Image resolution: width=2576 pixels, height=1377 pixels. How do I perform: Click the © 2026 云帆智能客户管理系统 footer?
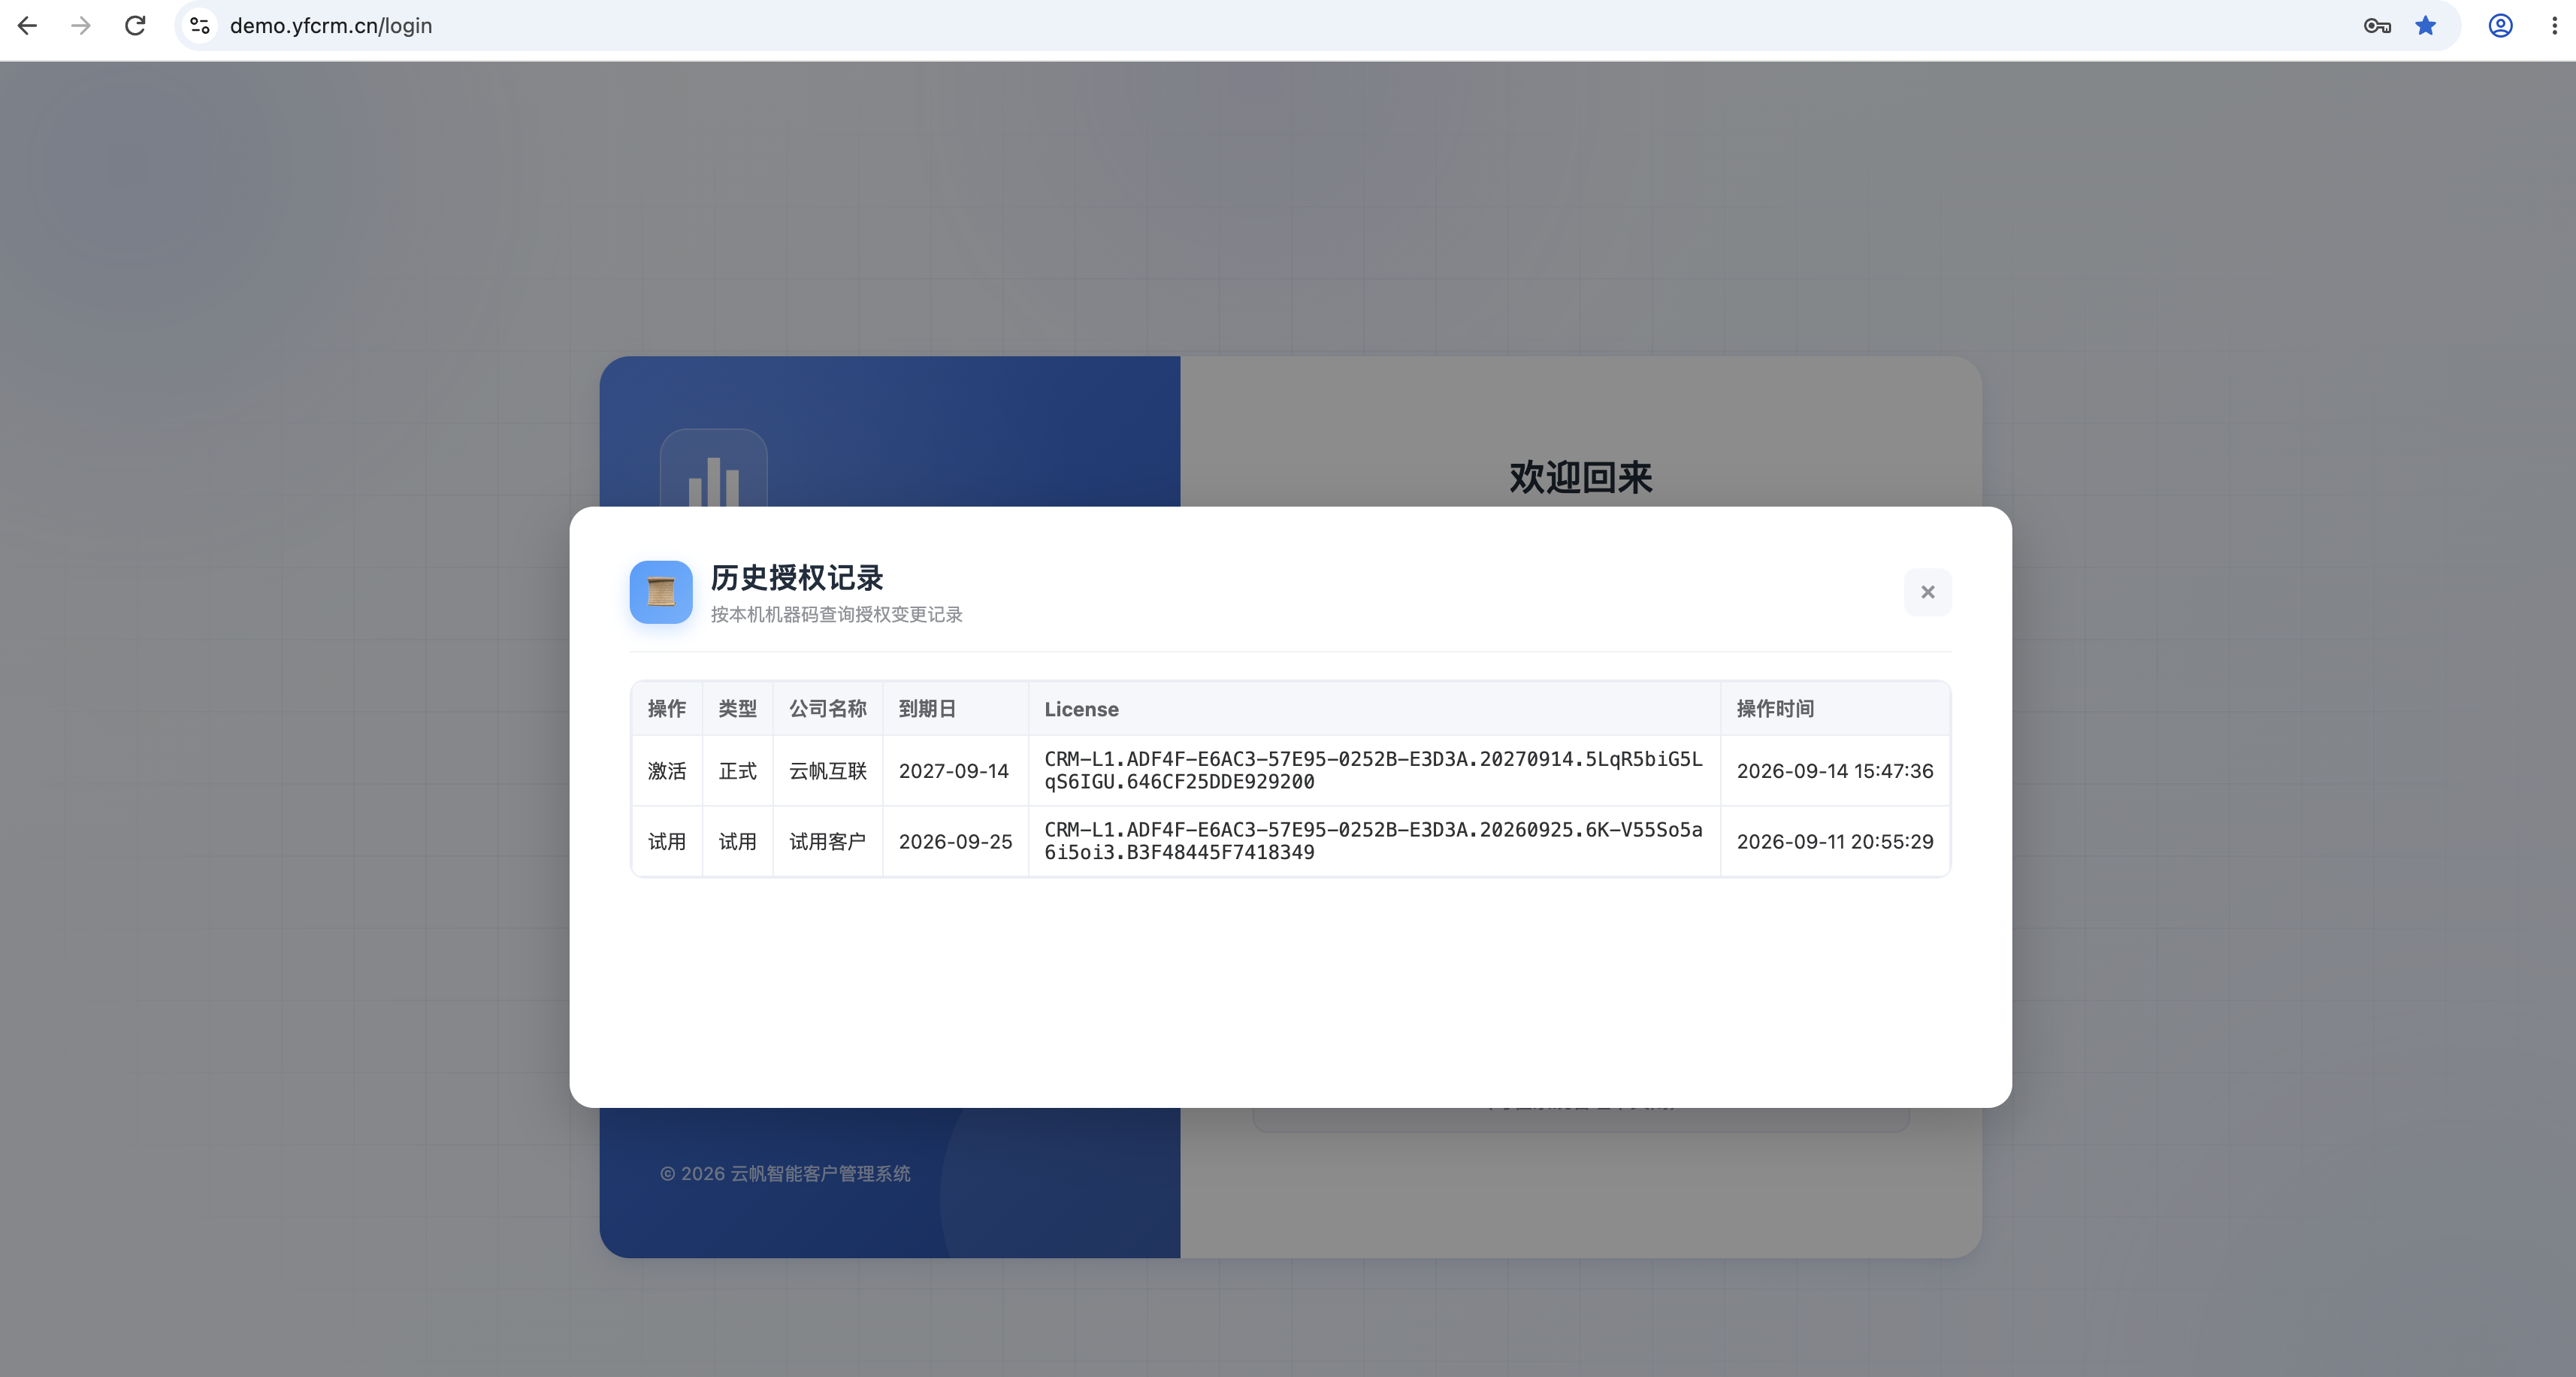[785, 1174]
